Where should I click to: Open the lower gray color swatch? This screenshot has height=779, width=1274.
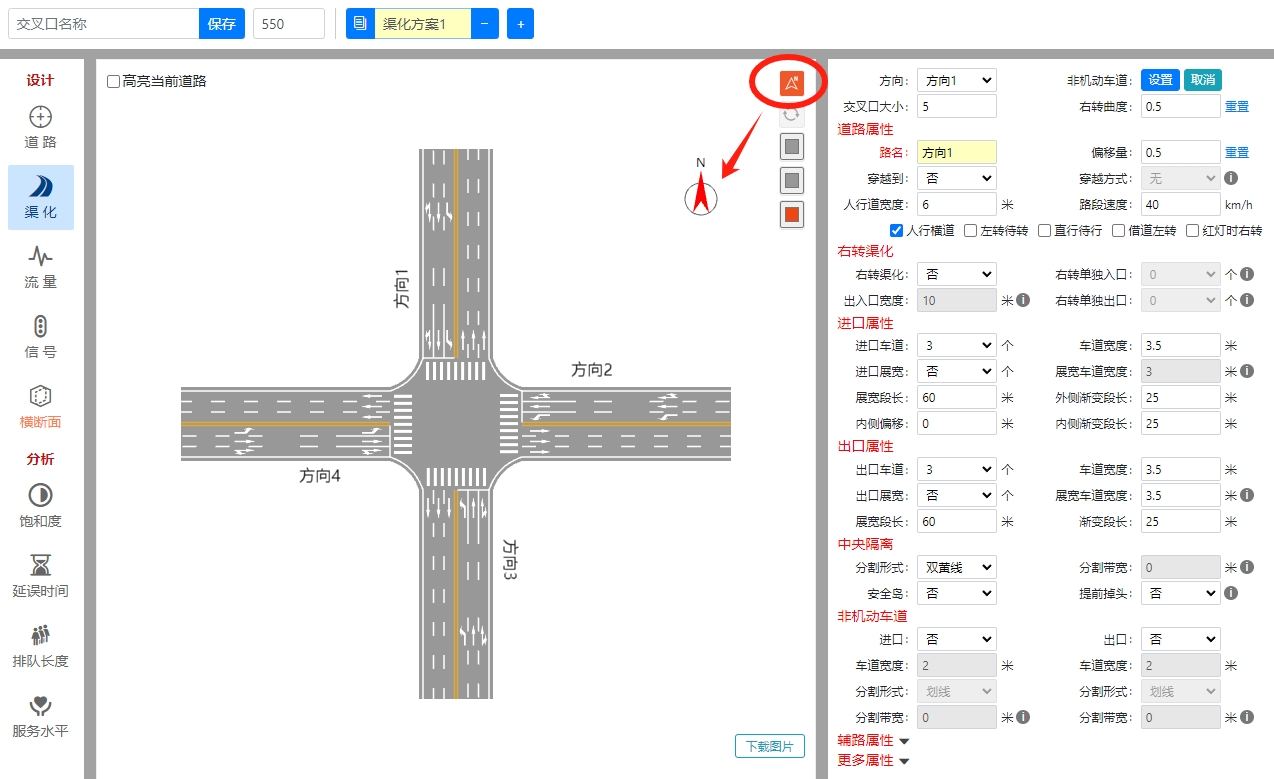[792, 181]
